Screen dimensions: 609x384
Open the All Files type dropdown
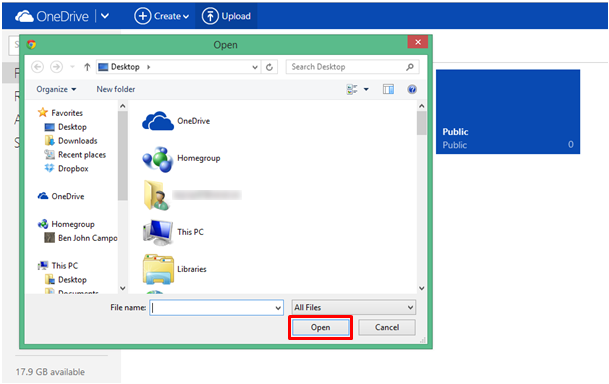pos(353,308)
